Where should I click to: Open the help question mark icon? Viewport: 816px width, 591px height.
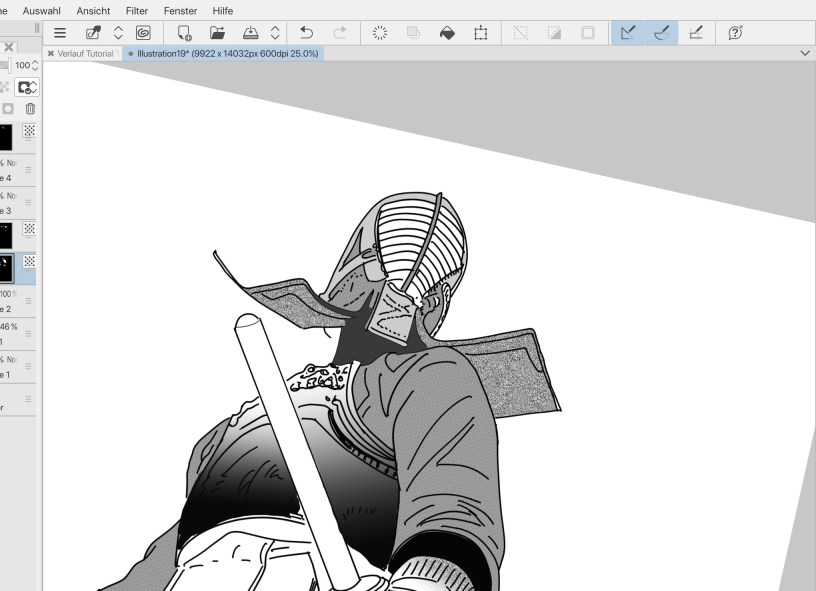(735, 33)
